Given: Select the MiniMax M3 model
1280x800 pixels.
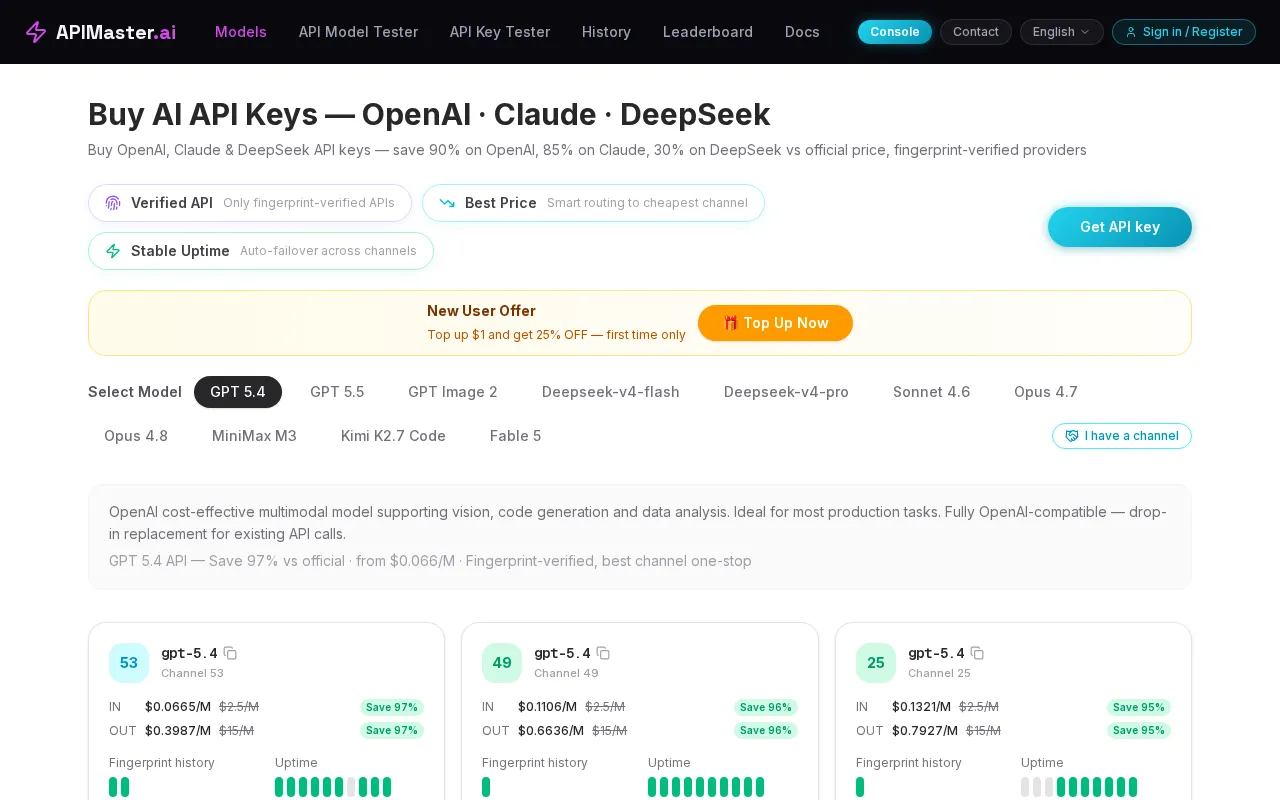Looking at the screenshot, I should coord(254,436).
